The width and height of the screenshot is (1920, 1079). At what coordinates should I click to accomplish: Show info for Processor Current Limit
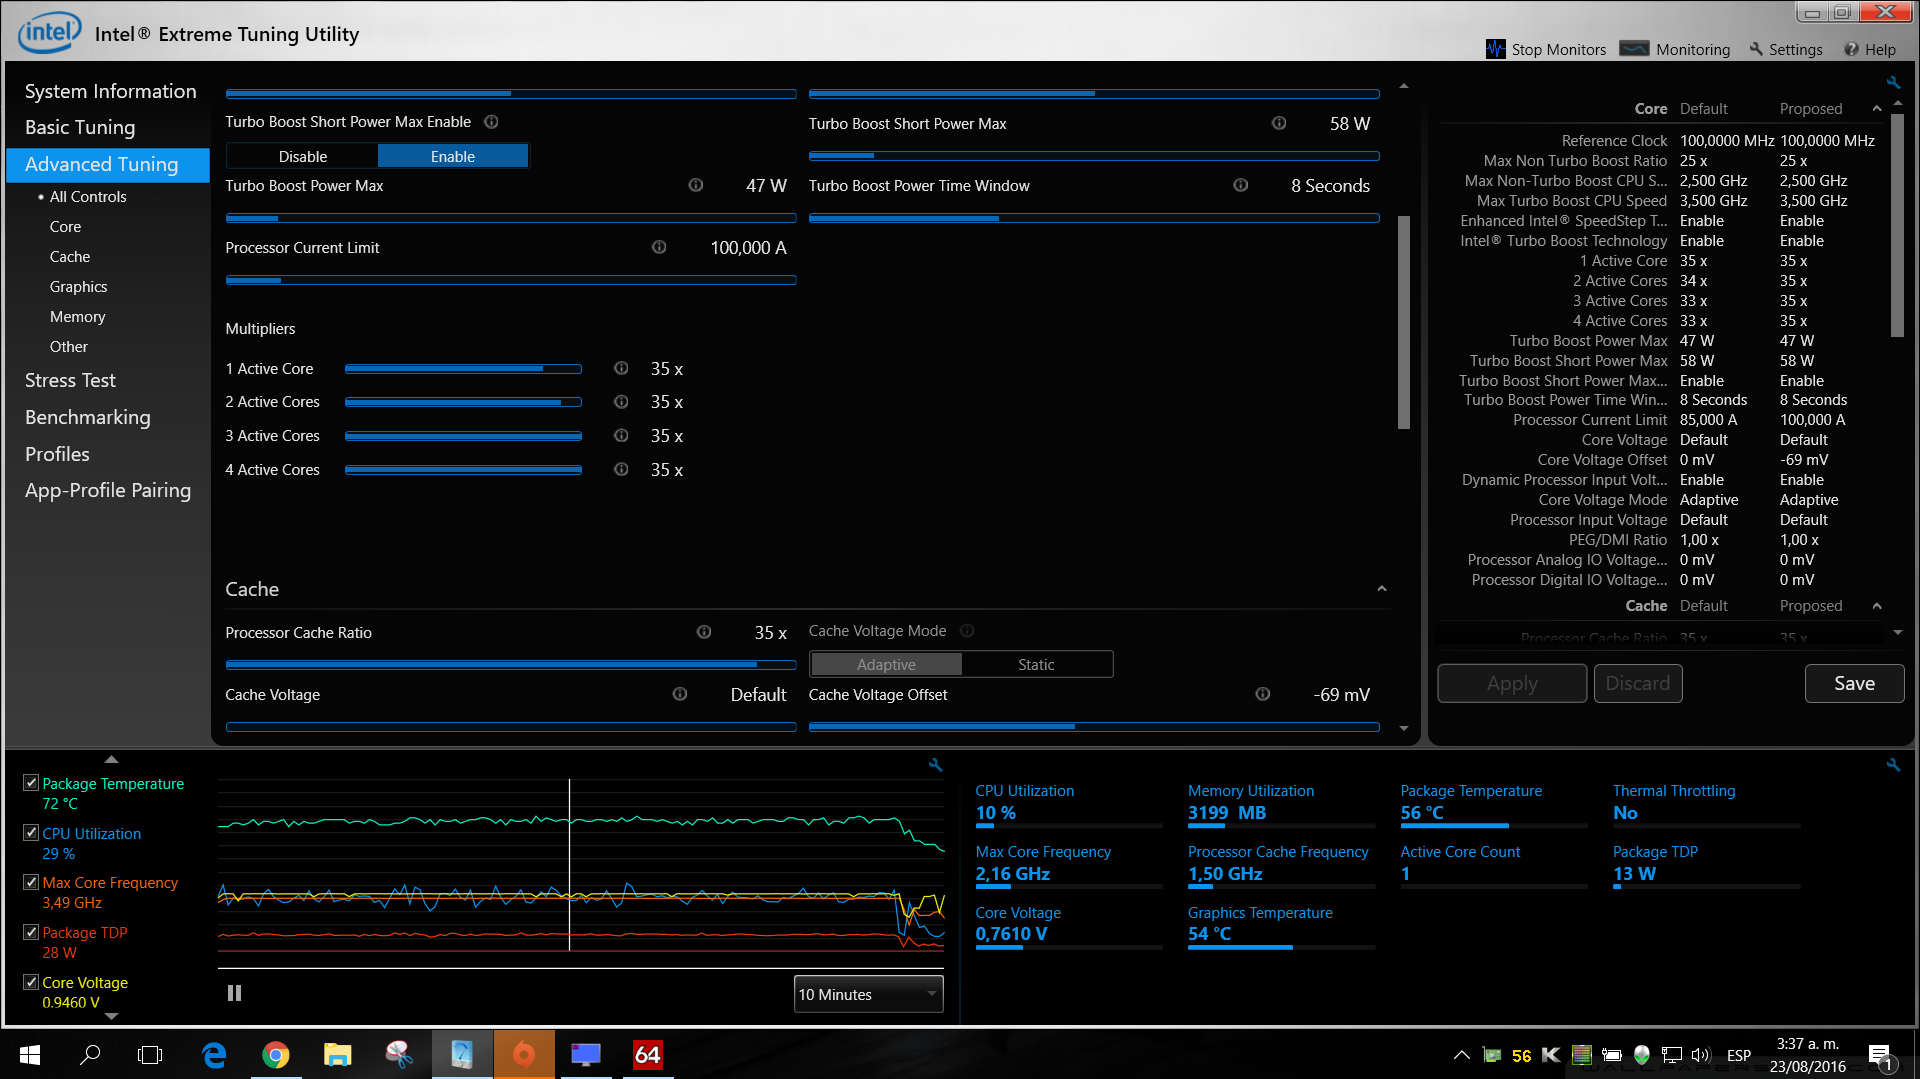659,247
